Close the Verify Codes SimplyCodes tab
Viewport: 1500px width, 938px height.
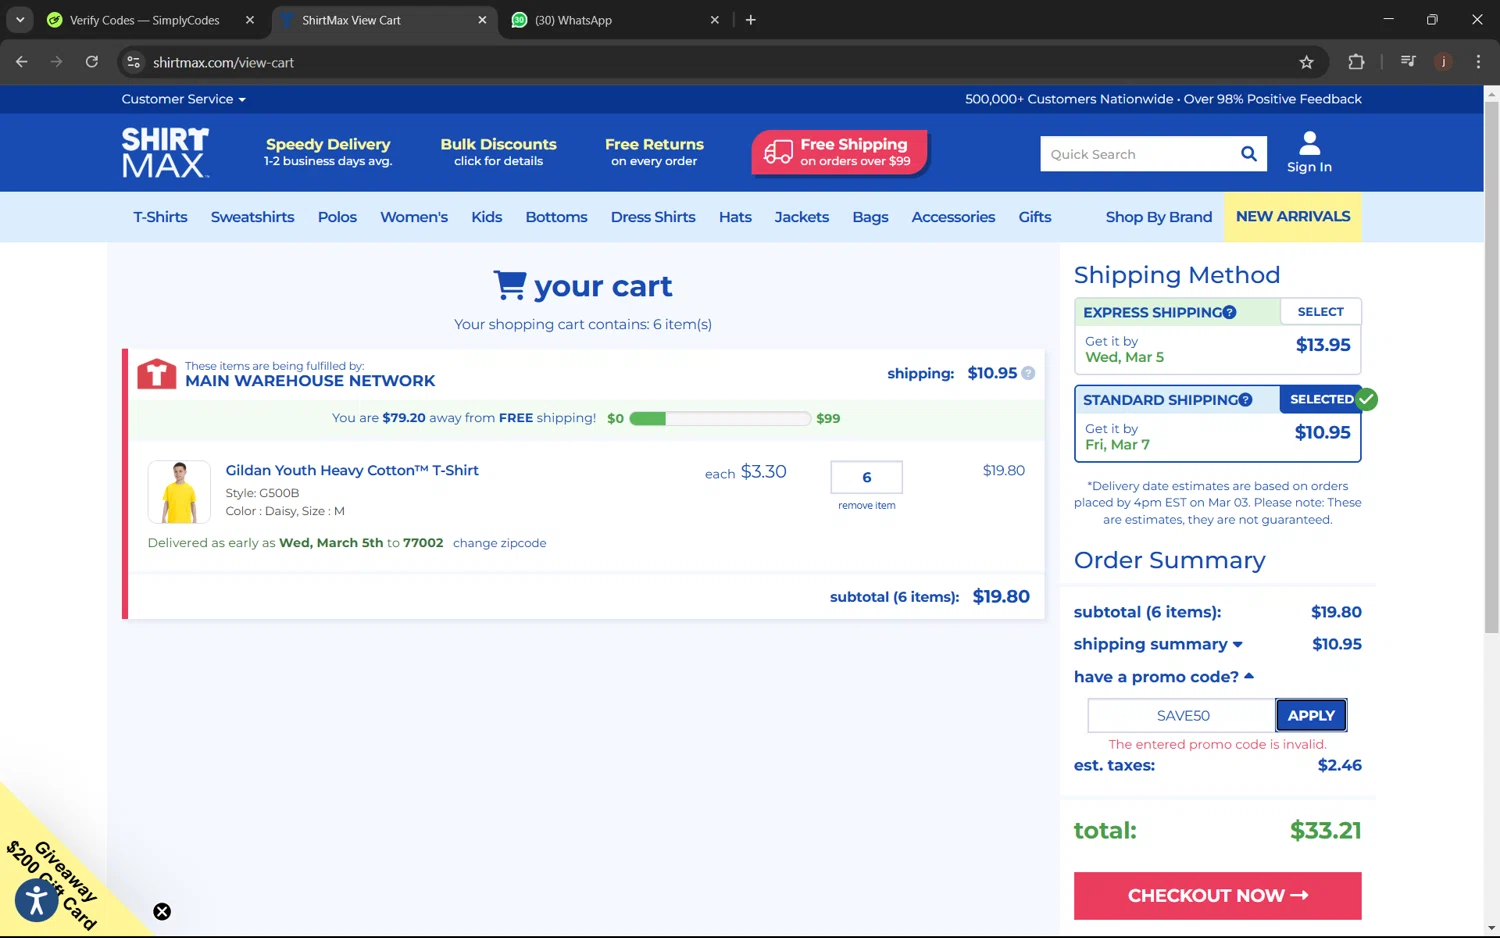coord(250,20)
